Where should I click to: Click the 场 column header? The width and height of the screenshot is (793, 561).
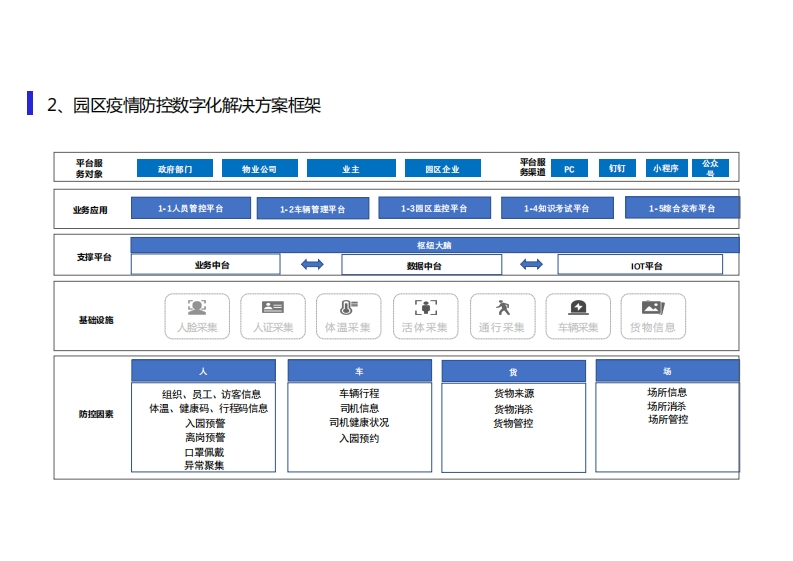click(x=668, y=371)
